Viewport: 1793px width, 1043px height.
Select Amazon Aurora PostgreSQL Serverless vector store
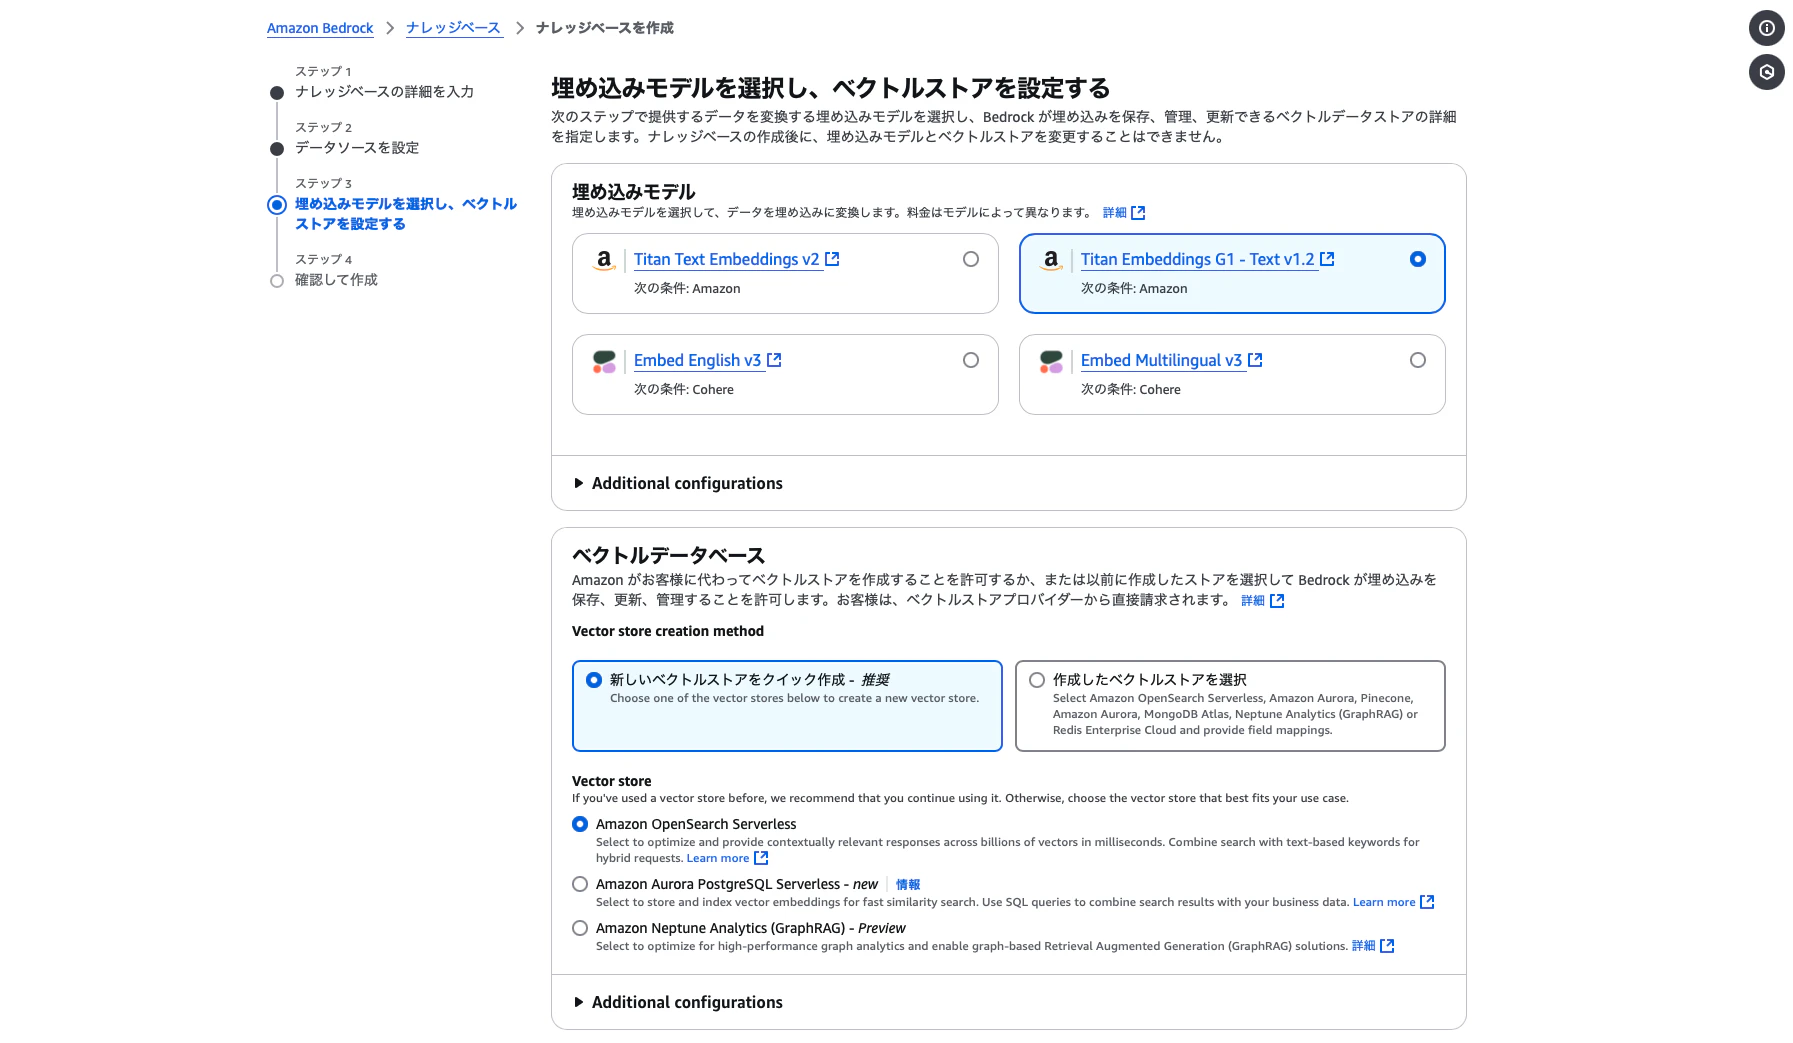[x=580, y=884]
